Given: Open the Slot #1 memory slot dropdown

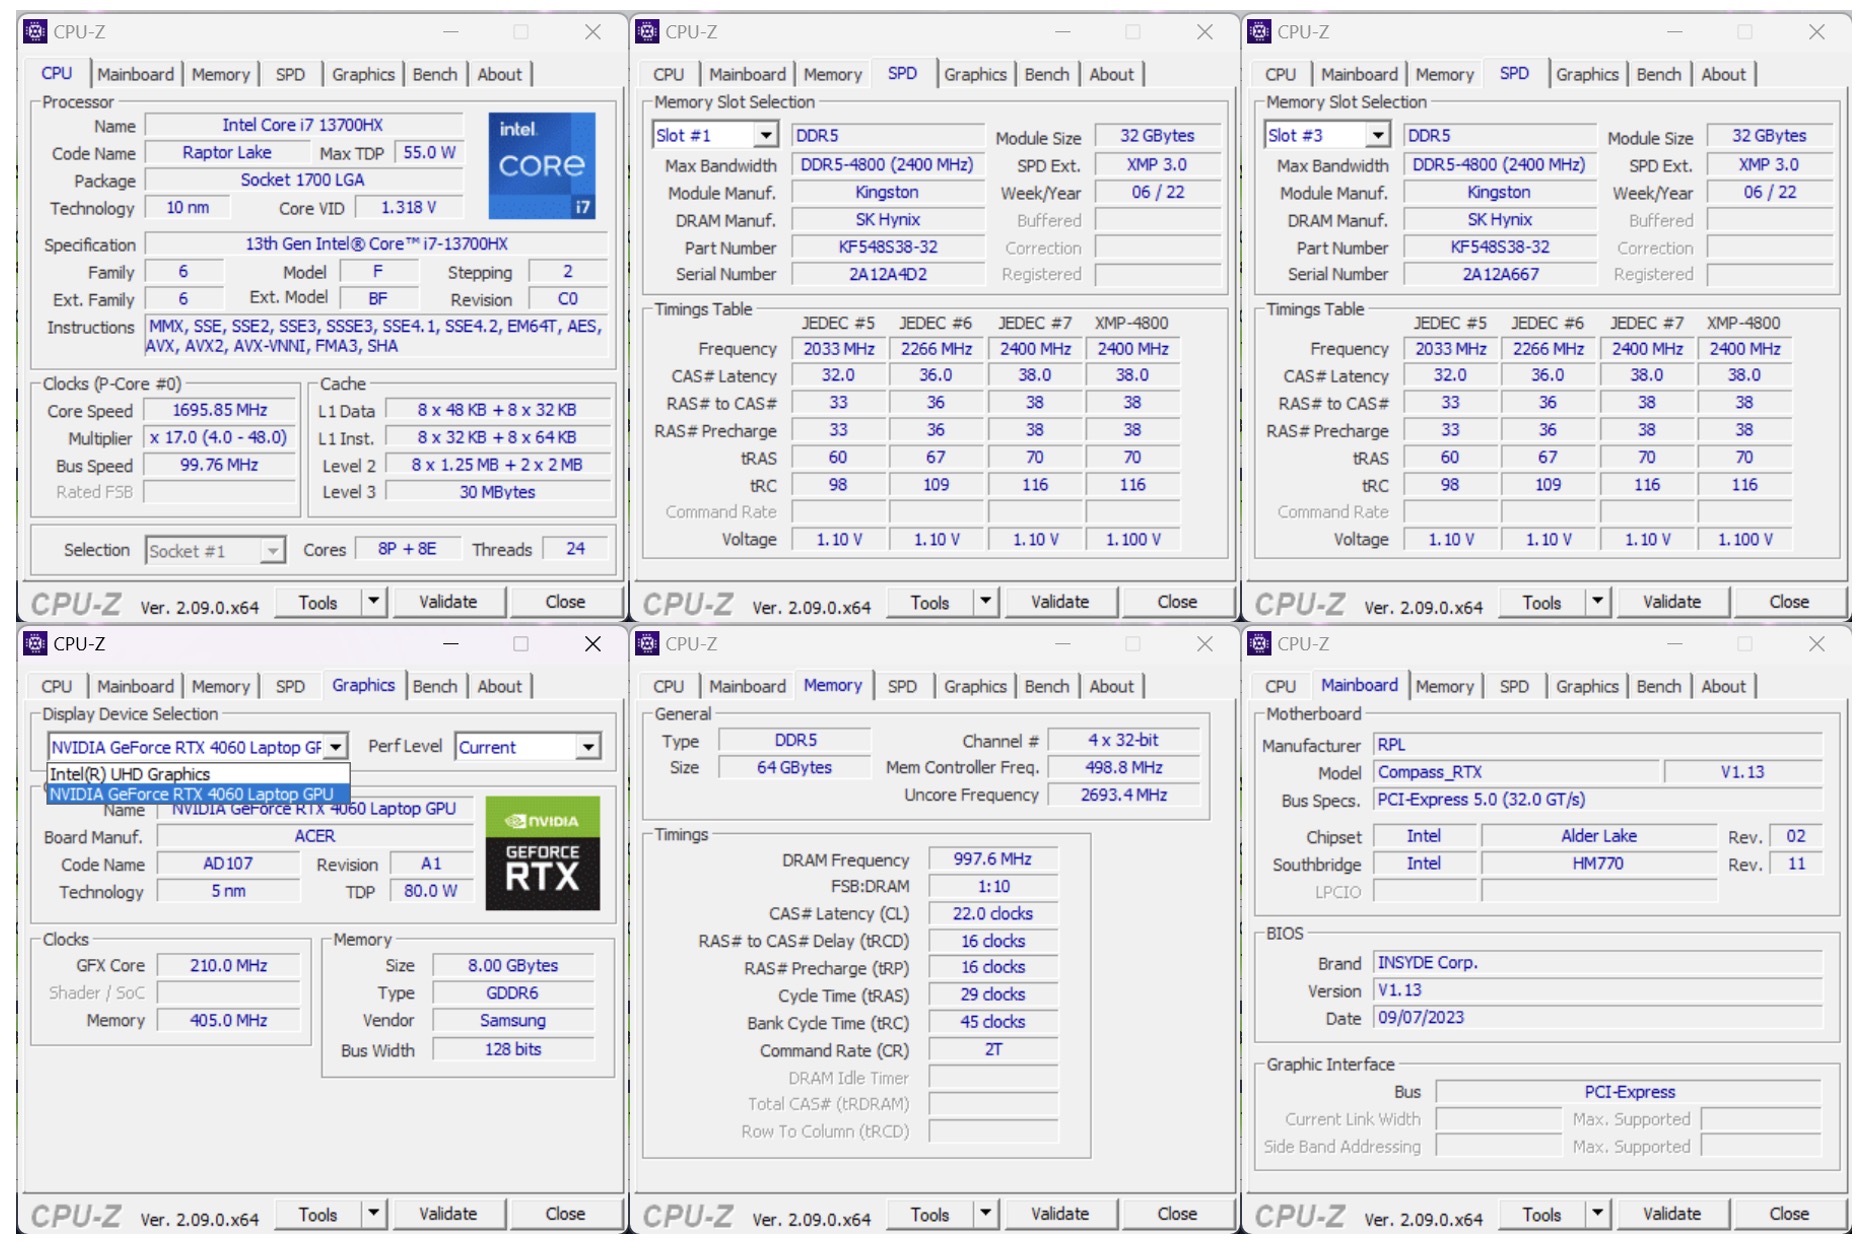Looking at the screenshot, I should [766, 135].
